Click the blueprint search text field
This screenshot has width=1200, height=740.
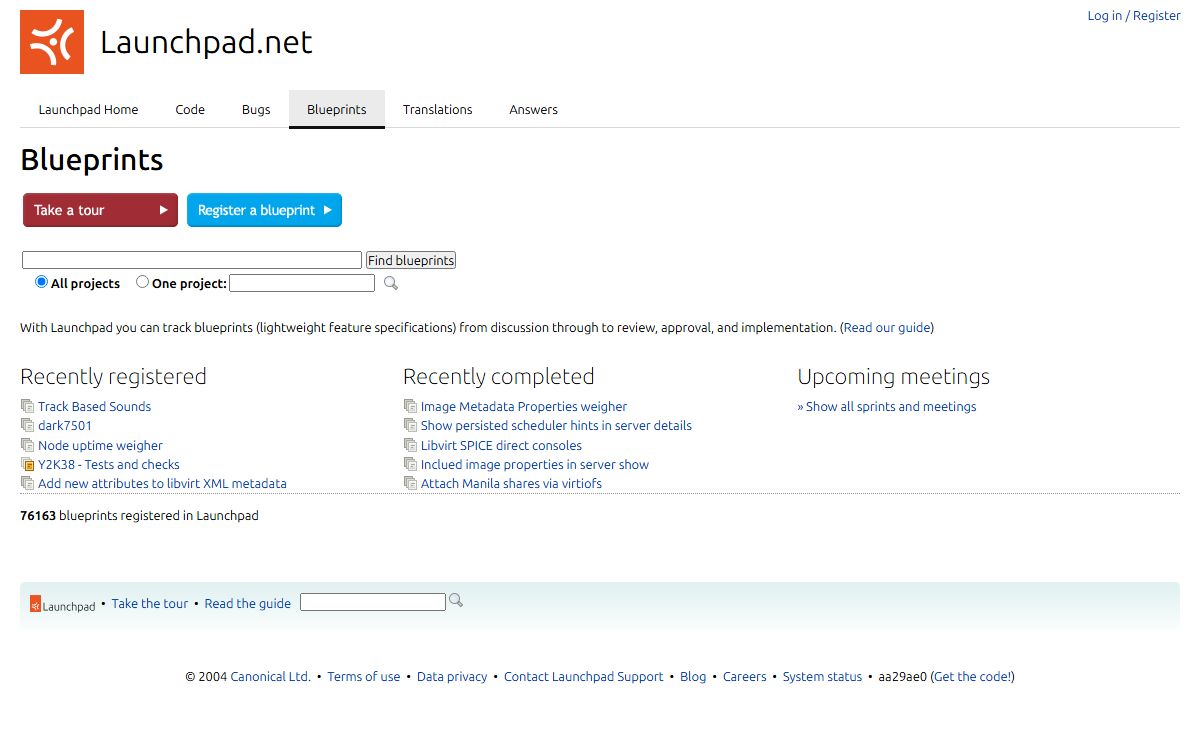[x=192, y=260]
